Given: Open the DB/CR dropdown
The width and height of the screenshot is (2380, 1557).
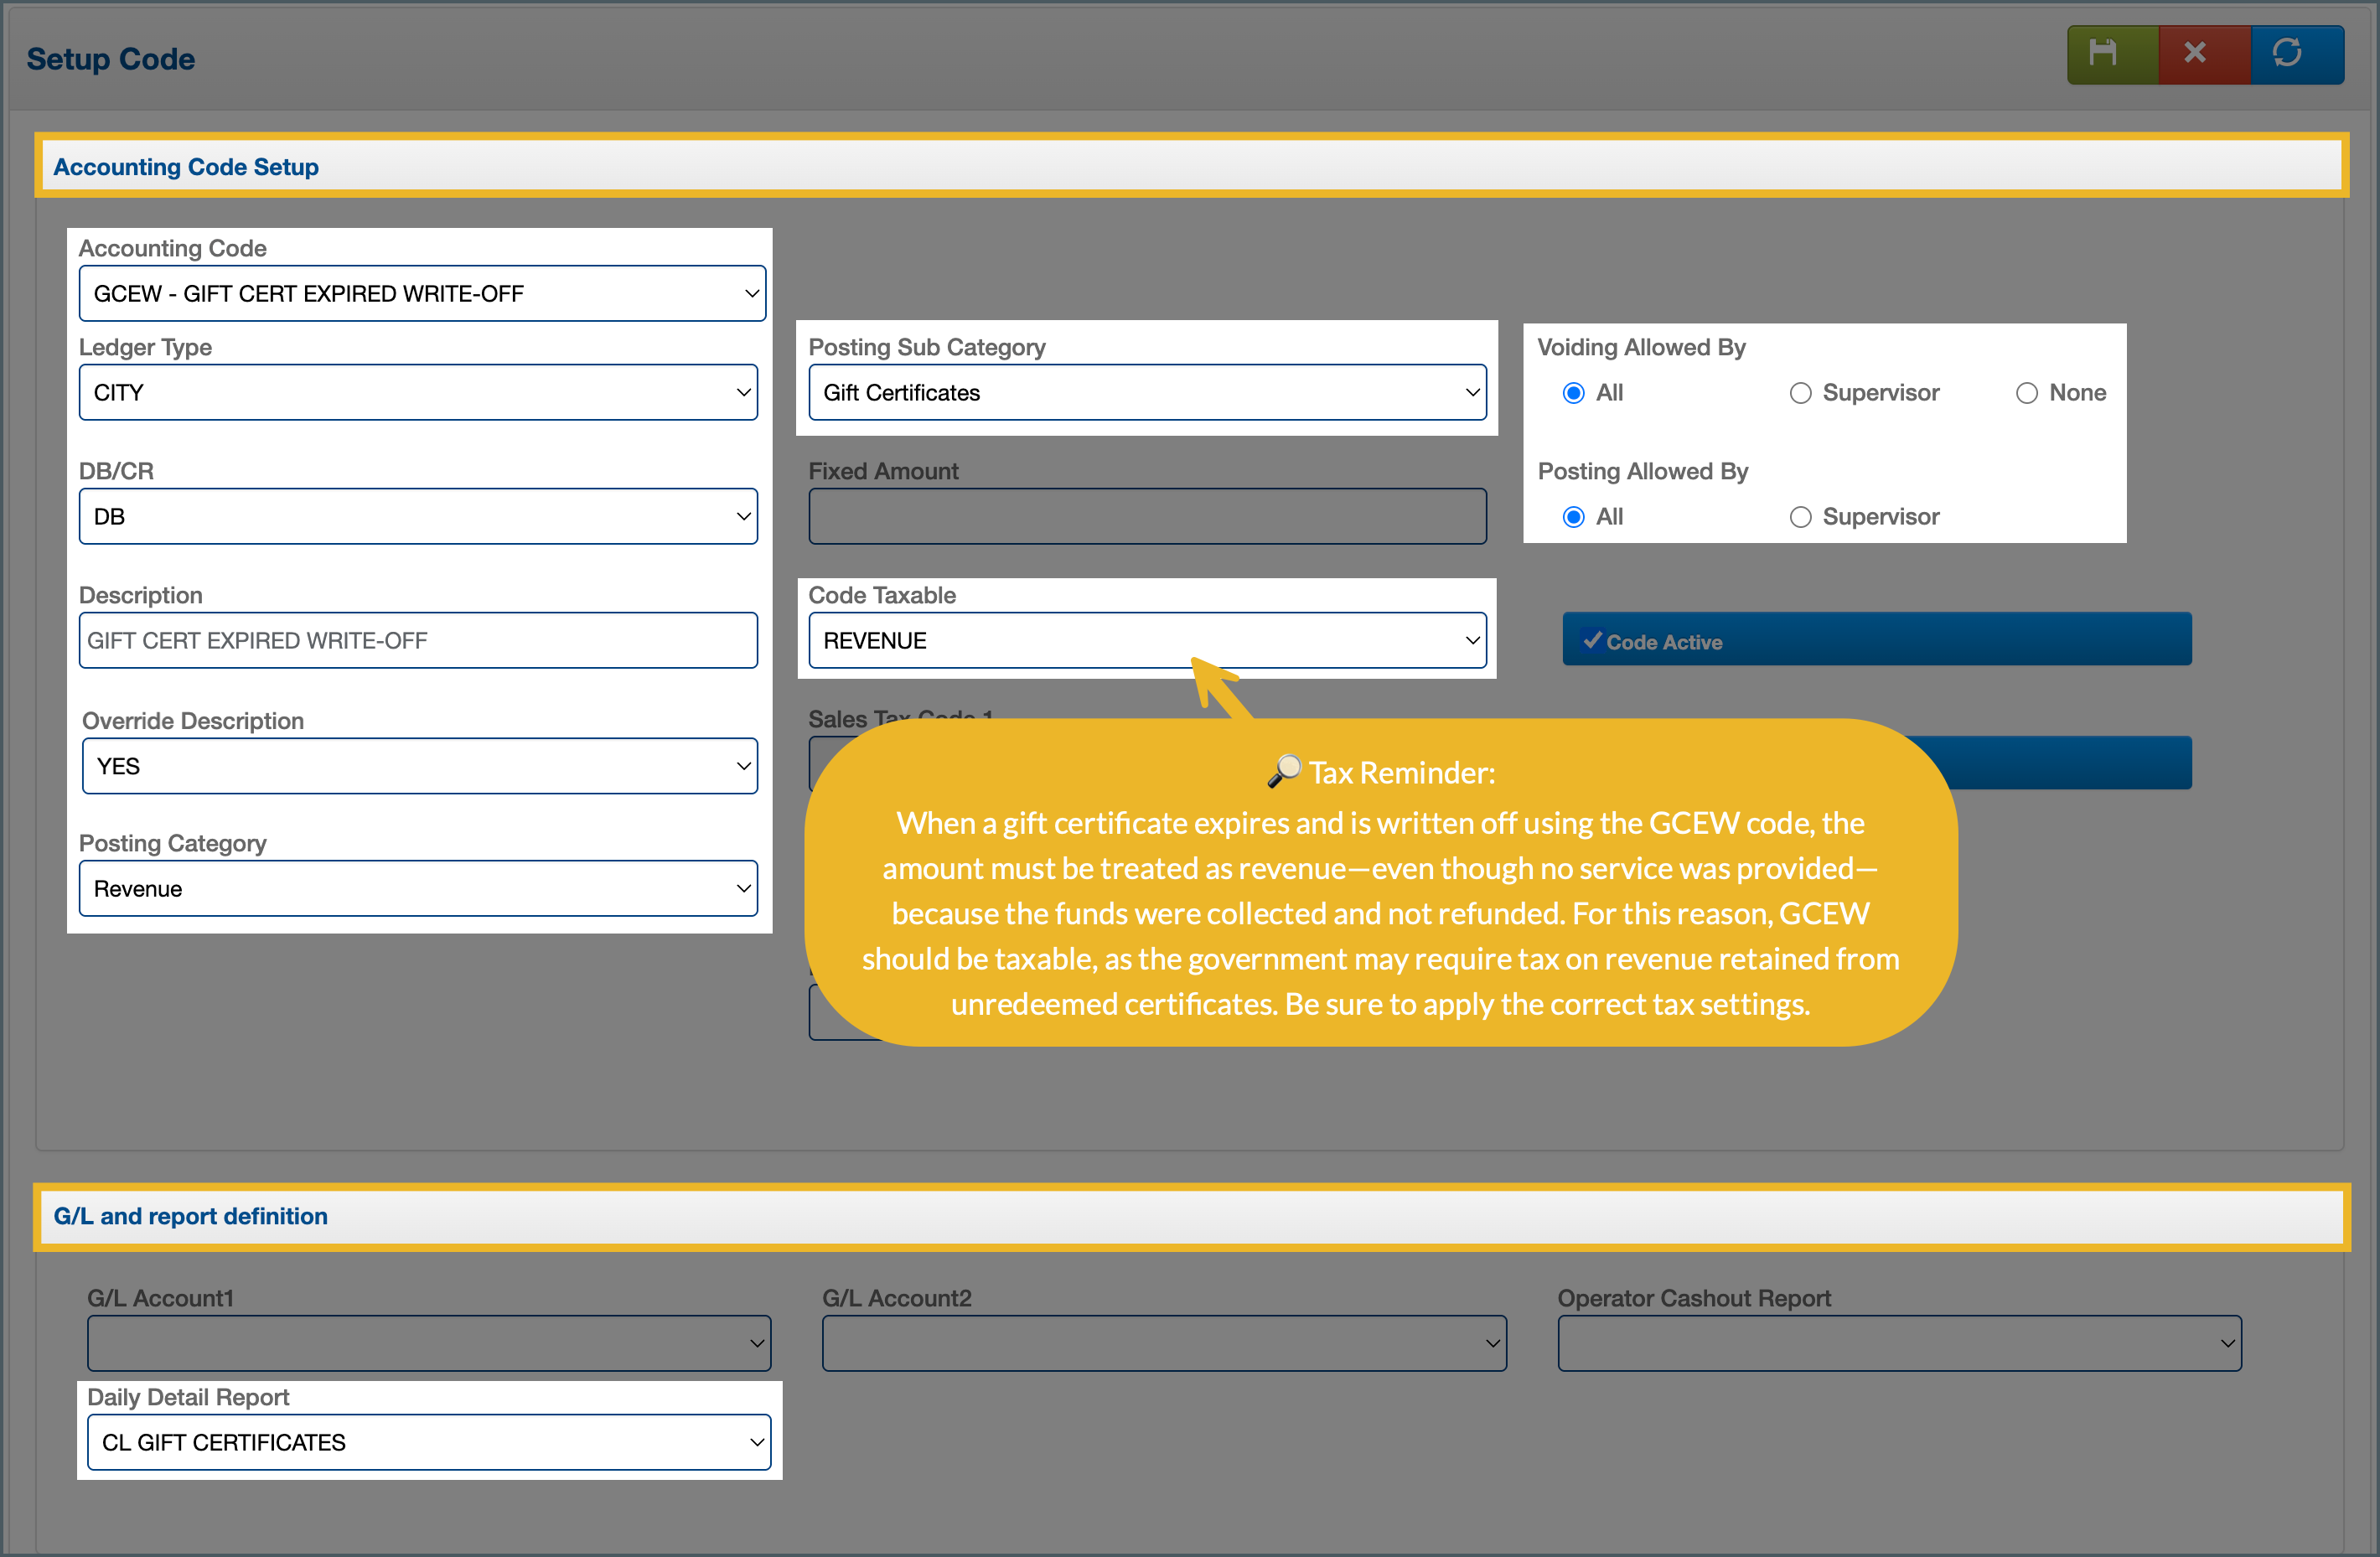Looking at the screenshot, I should pyautogui.click(x=418, y=517).
